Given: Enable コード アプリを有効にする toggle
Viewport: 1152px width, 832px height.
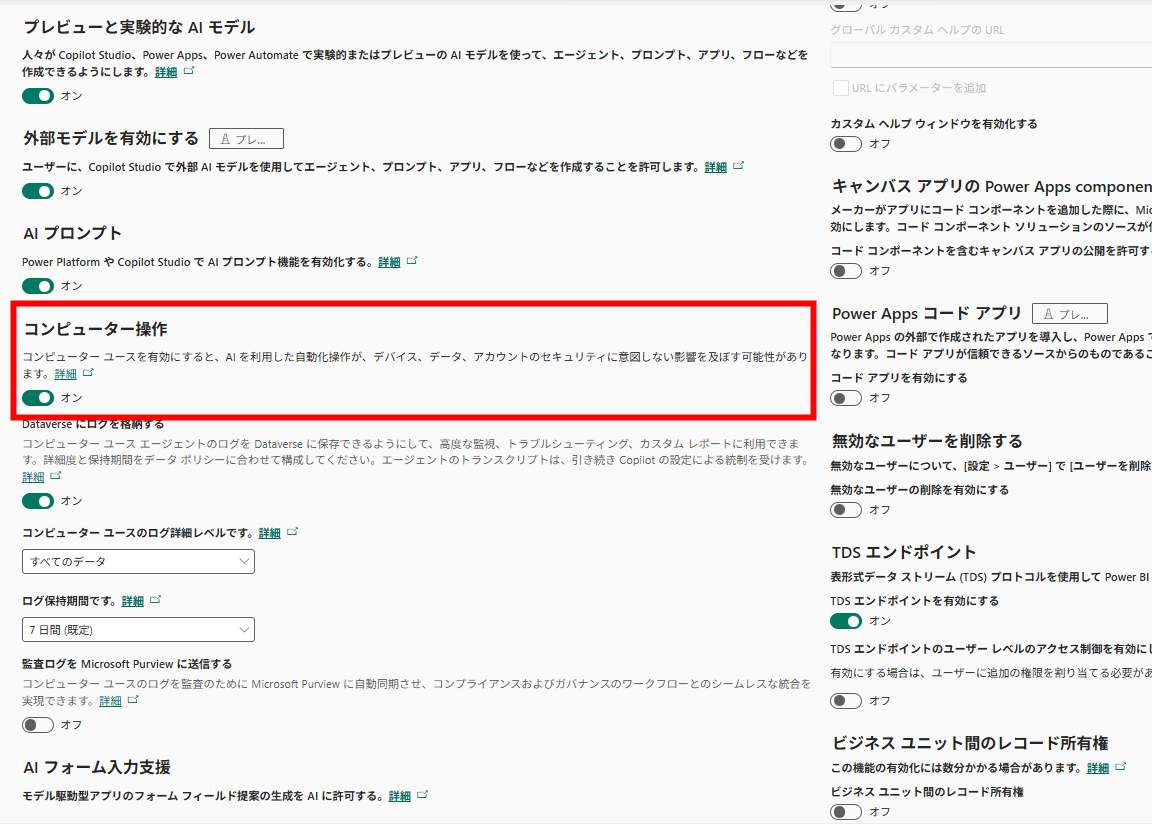Looking at the screenshot, I should tap(846, 398).
